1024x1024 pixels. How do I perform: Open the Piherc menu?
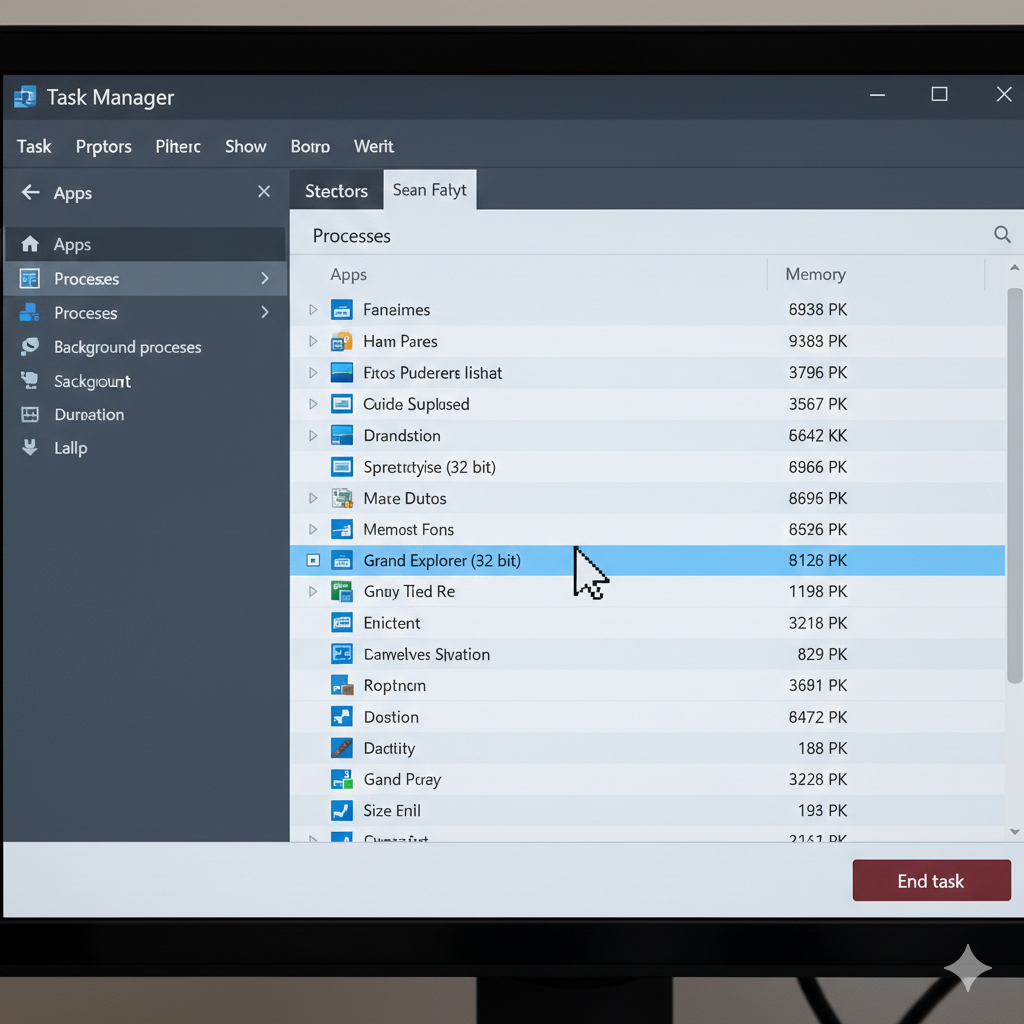pyautogui.click(x=178, y=146)
